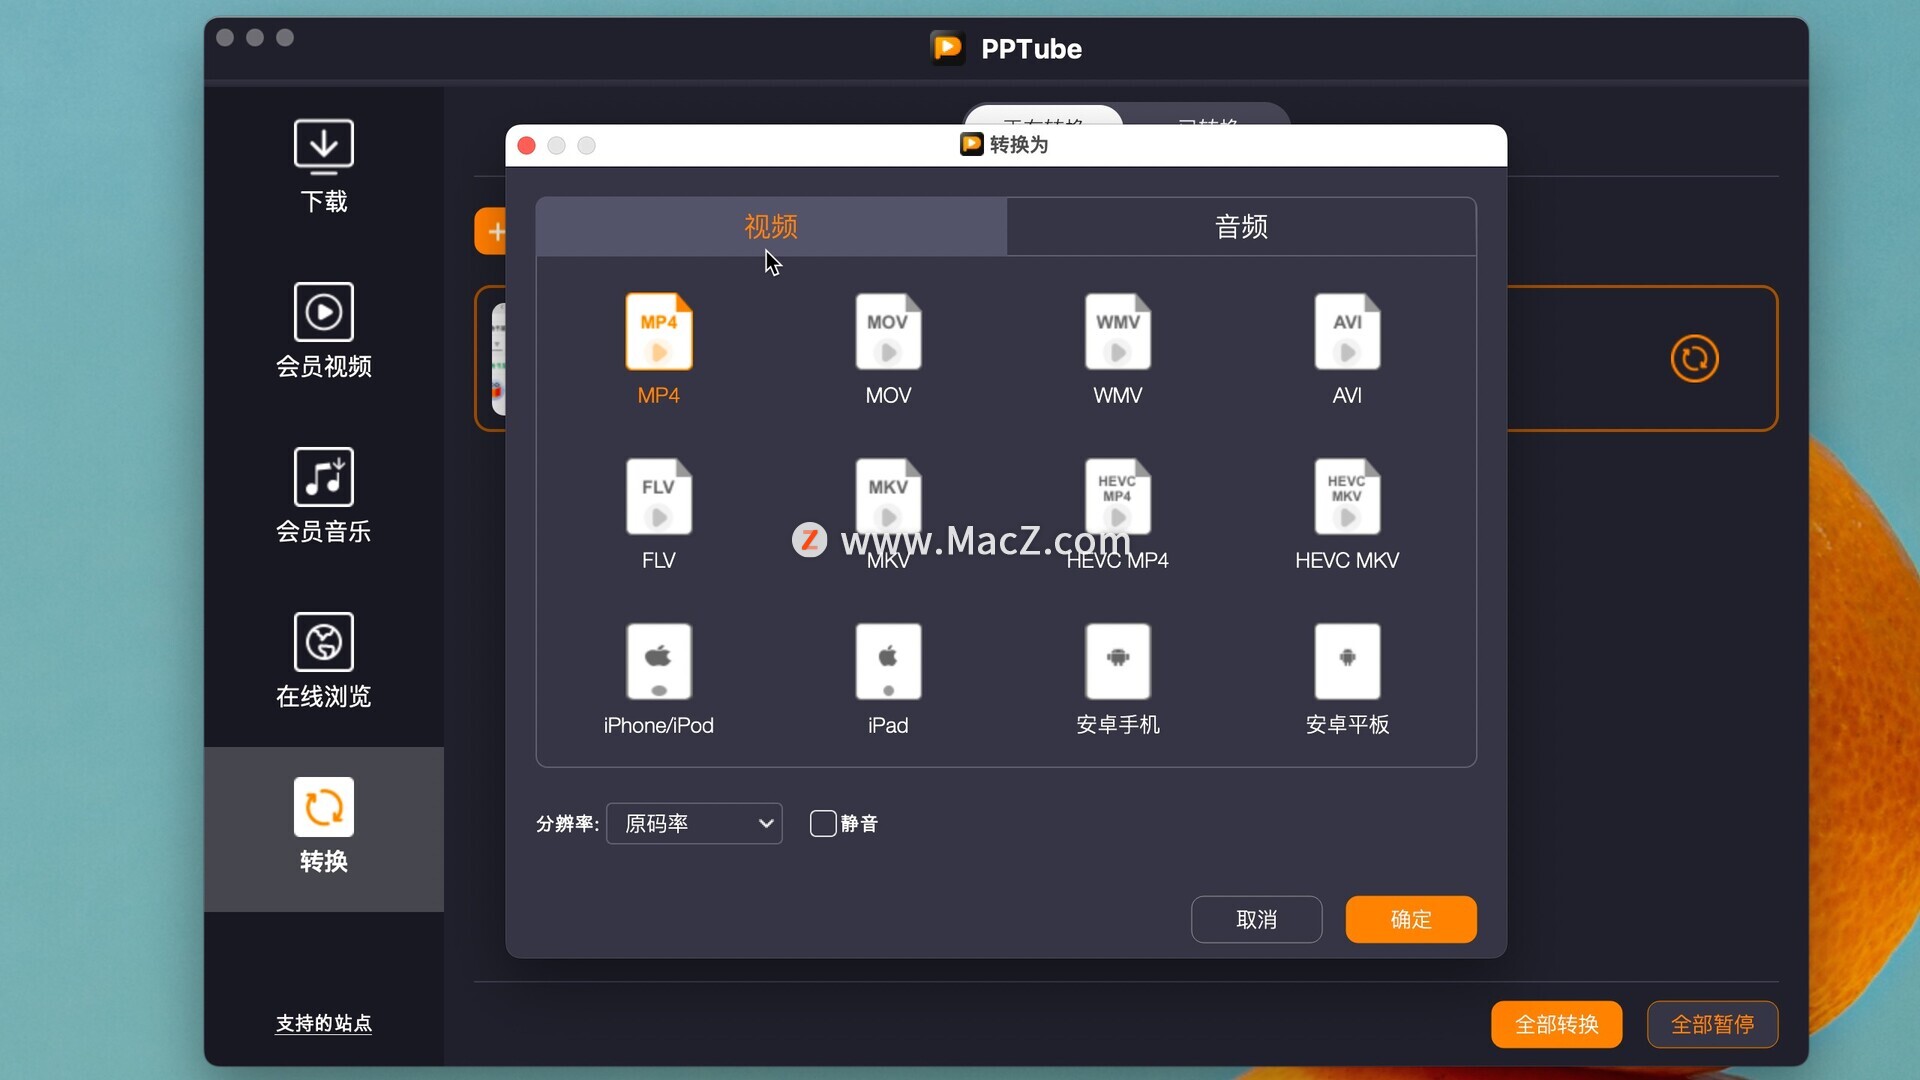Choose the iPad device preset

[x=888, y=662]
